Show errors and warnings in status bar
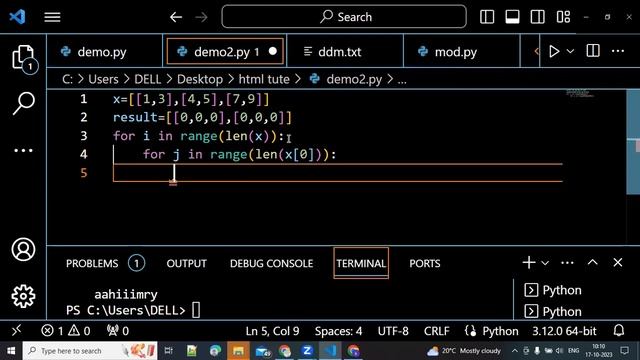 click(x=66, y=331)
